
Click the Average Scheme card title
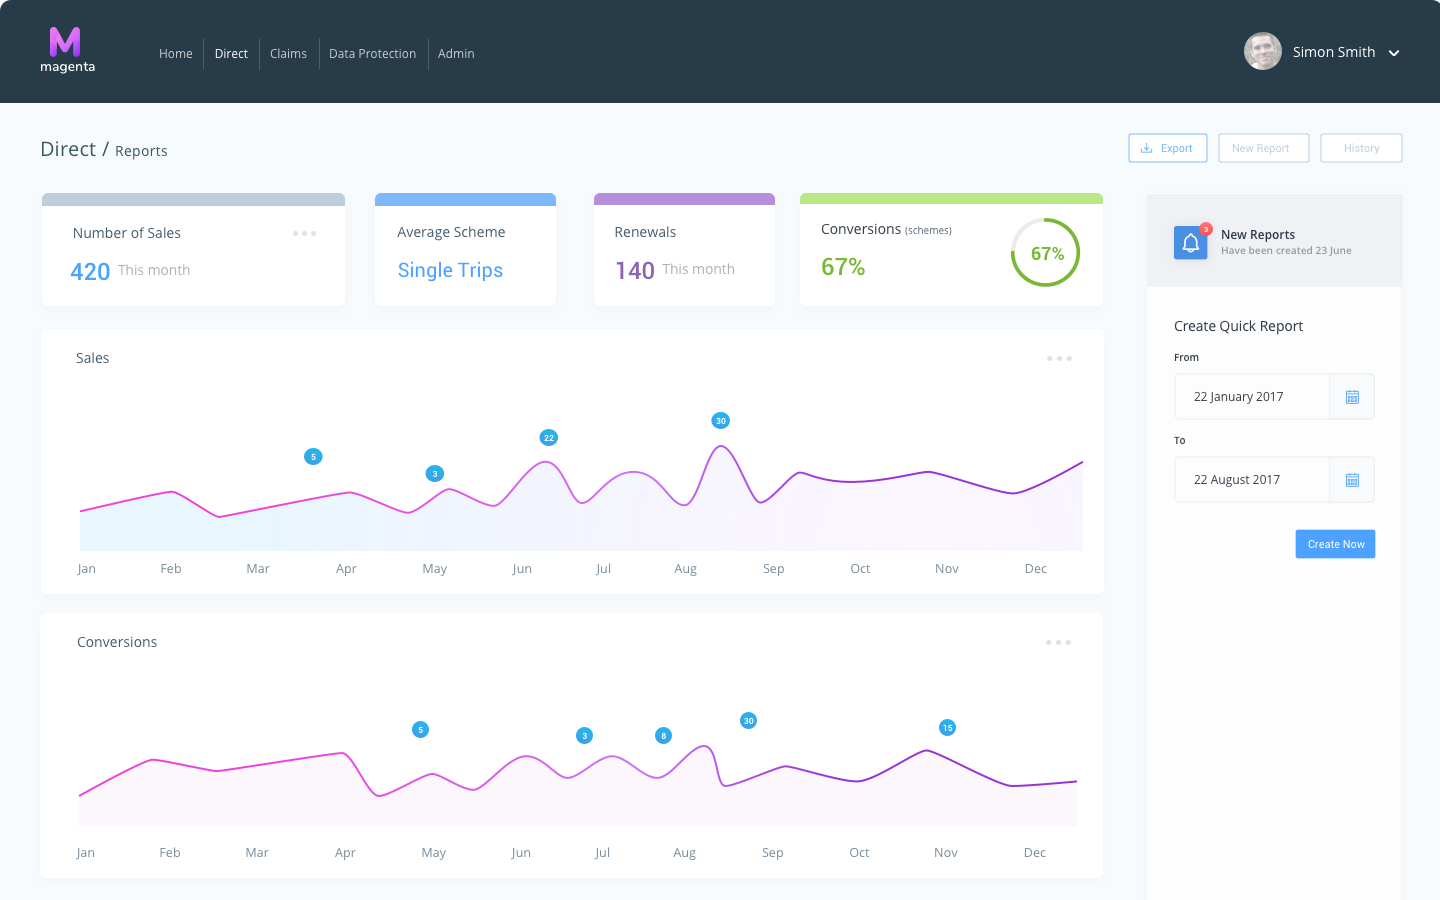pos(451,232)
